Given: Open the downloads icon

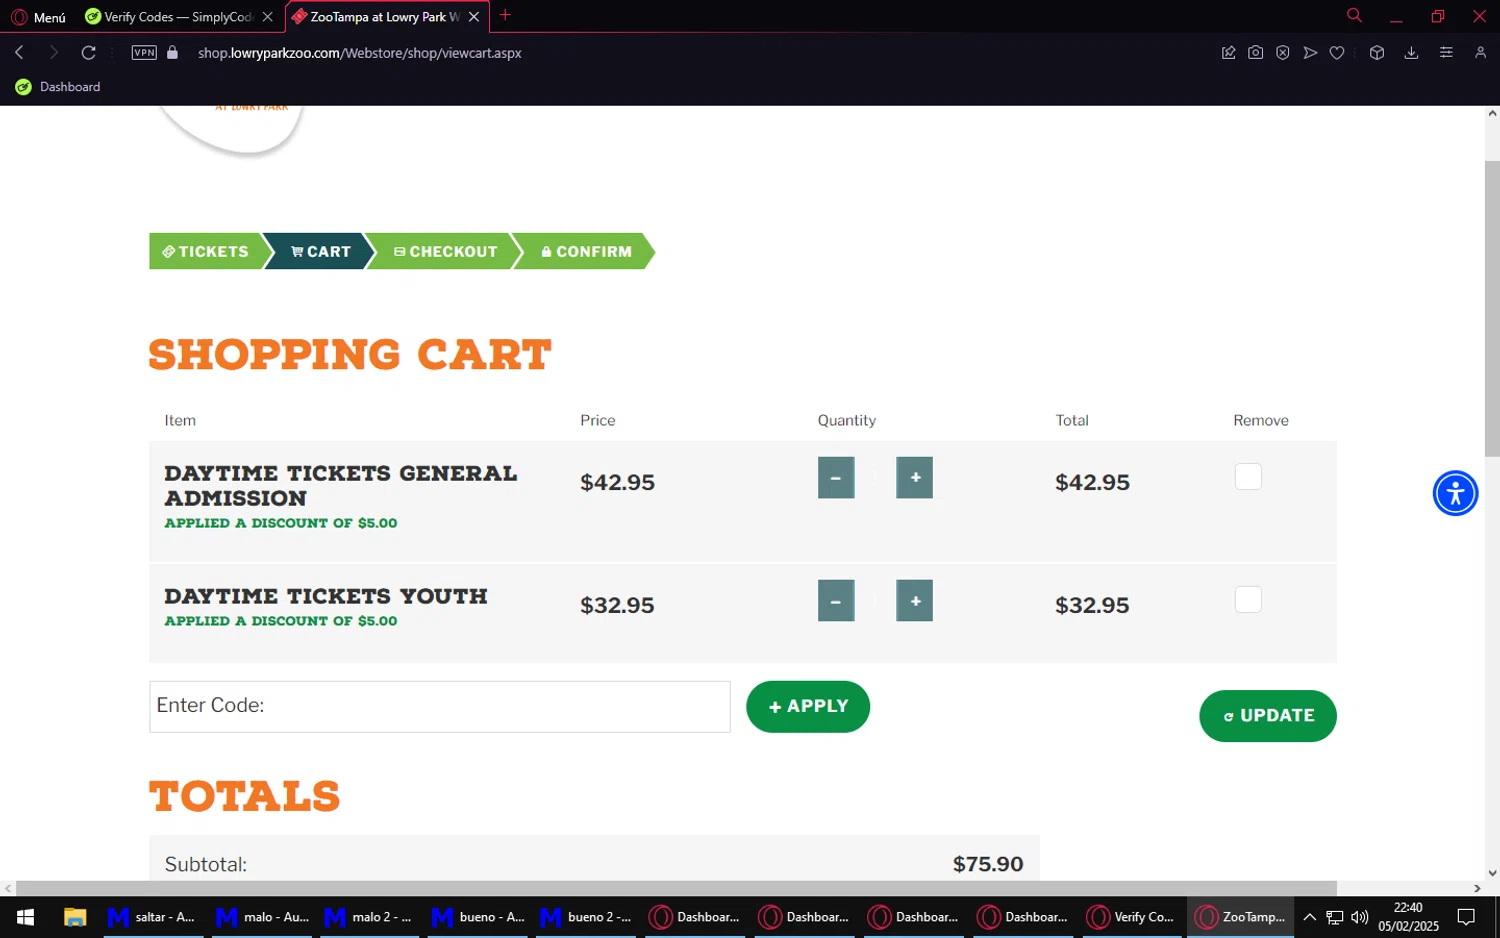Looking at the screenshot, I should tap(1411, 53).
